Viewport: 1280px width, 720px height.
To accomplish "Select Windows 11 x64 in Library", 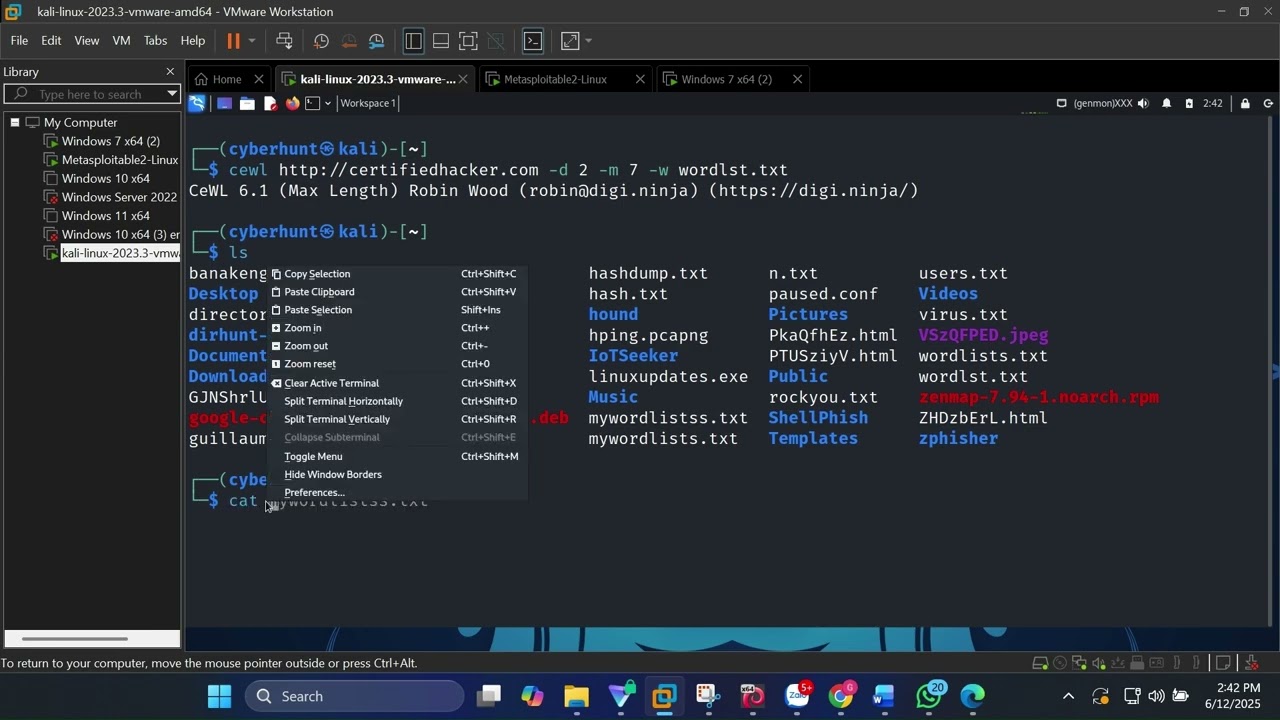I will [105, 216].
